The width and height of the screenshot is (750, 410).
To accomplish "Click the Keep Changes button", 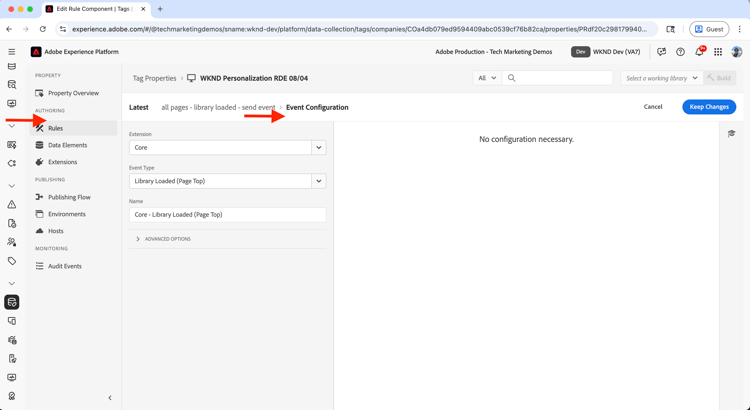I will pos(709,107).
